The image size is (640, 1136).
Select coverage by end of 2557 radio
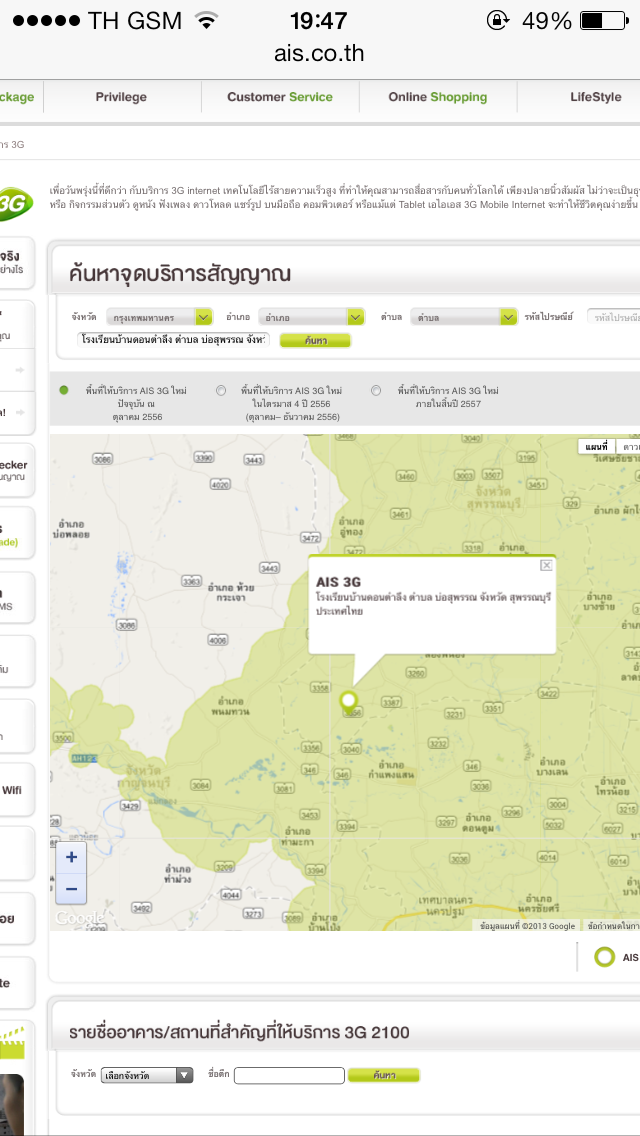[375, 390]
